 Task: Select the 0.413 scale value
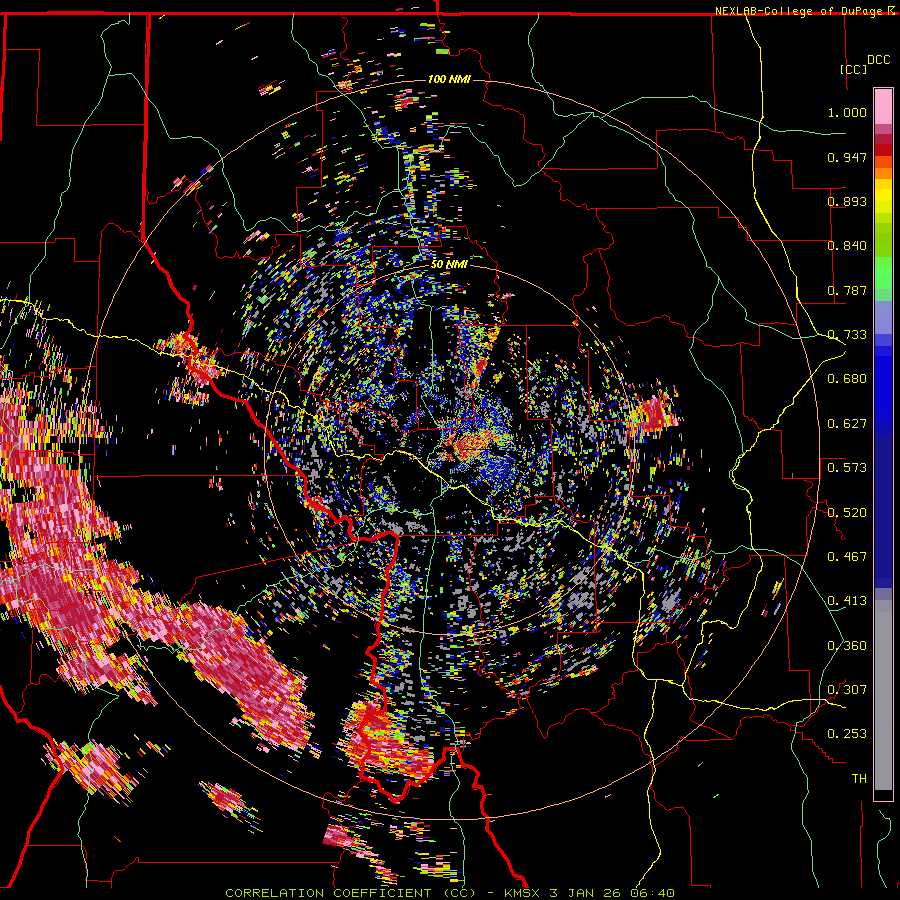pos(847,601)
